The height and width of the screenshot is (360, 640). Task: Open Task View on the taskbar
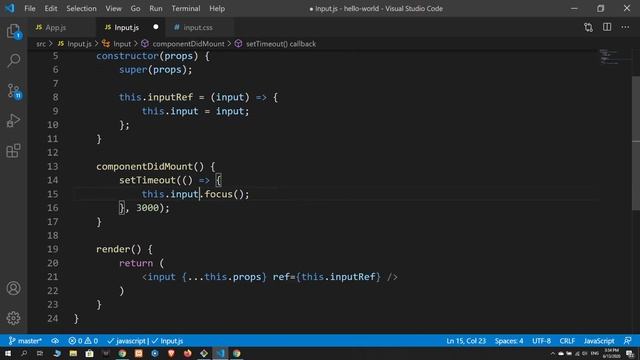click(x=40, y=353)
